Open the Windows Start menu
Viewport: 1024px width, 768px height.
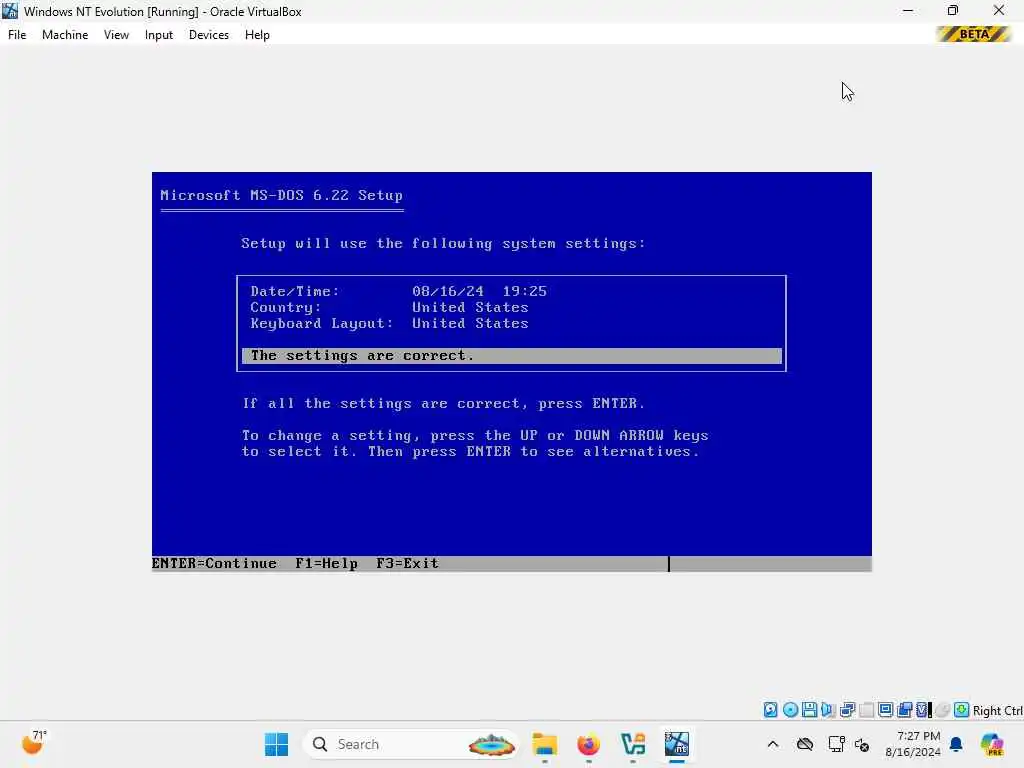pyautogui.click(x=276, y=744)
